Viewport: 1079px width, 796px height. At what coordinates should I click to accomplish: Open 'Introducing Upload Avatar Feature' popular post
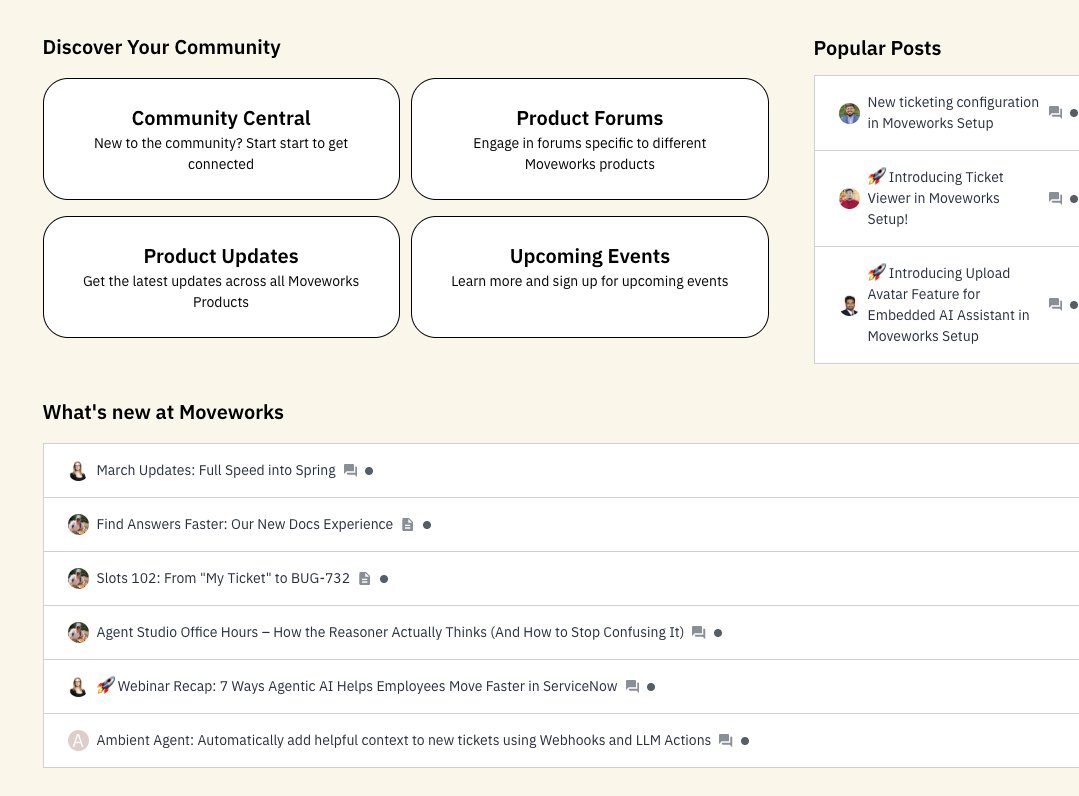pyautogui.click(x=947, y=304)
